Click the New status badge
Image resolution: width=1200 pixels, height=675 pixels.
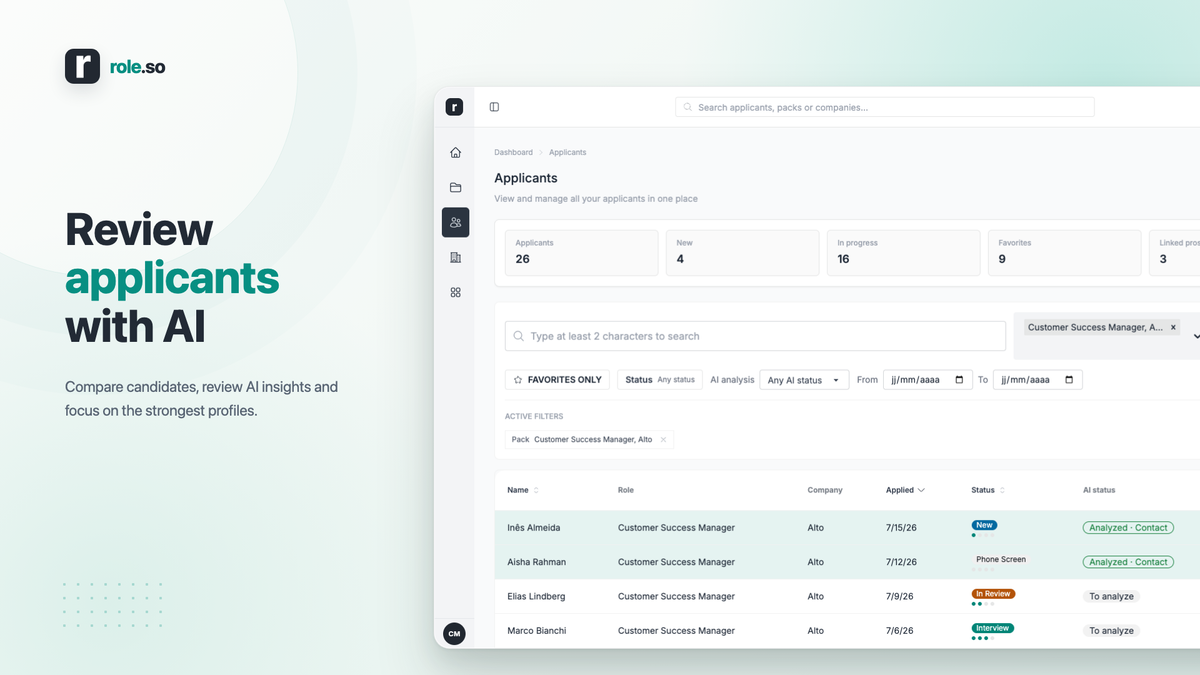(984, 525)
